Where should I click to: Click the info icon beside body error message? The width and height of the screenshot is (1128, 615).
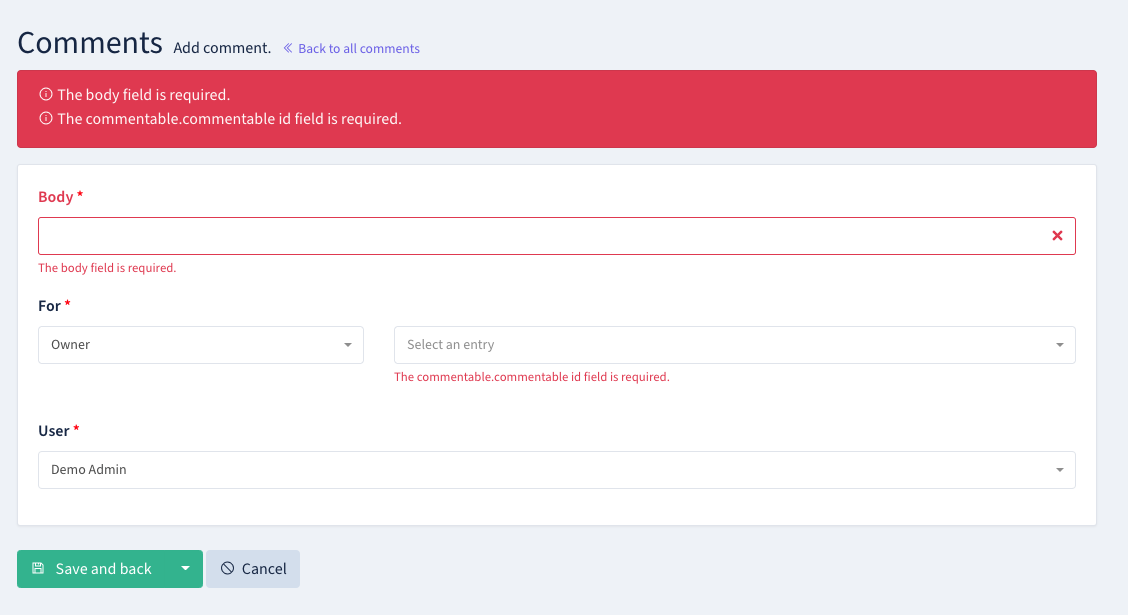click(45, 93)
